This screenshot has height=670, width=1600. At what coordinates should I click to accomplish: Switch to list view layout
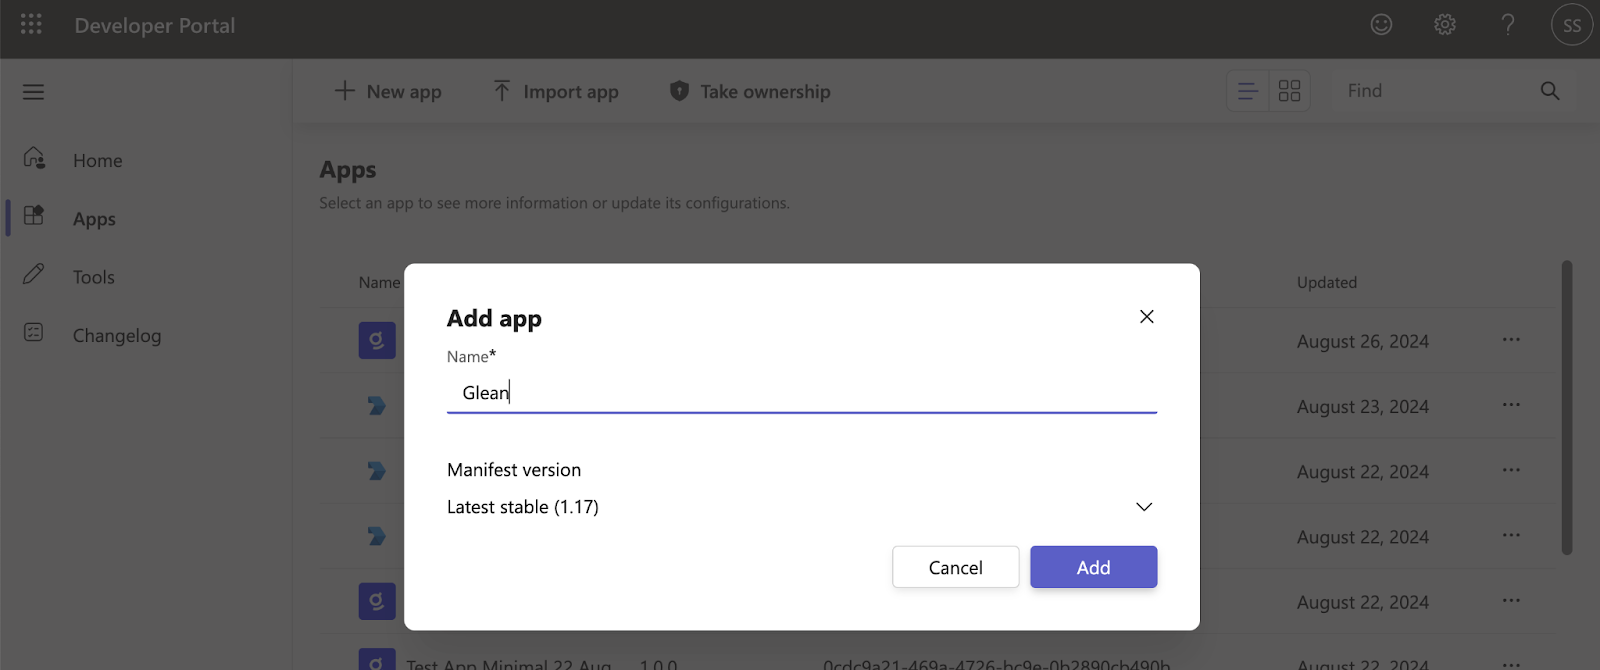[x=1248, y=92]
